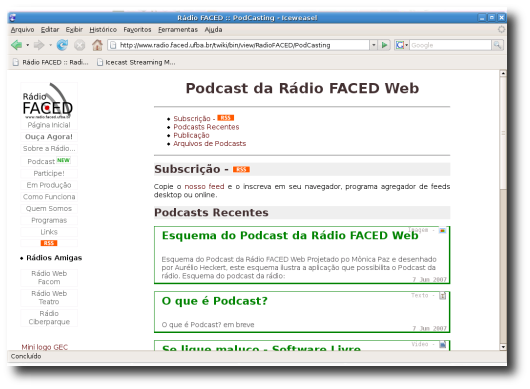530x389 pixels.
Task: Open the Rádio FACED bookmark
Action: tap(50, 62)
